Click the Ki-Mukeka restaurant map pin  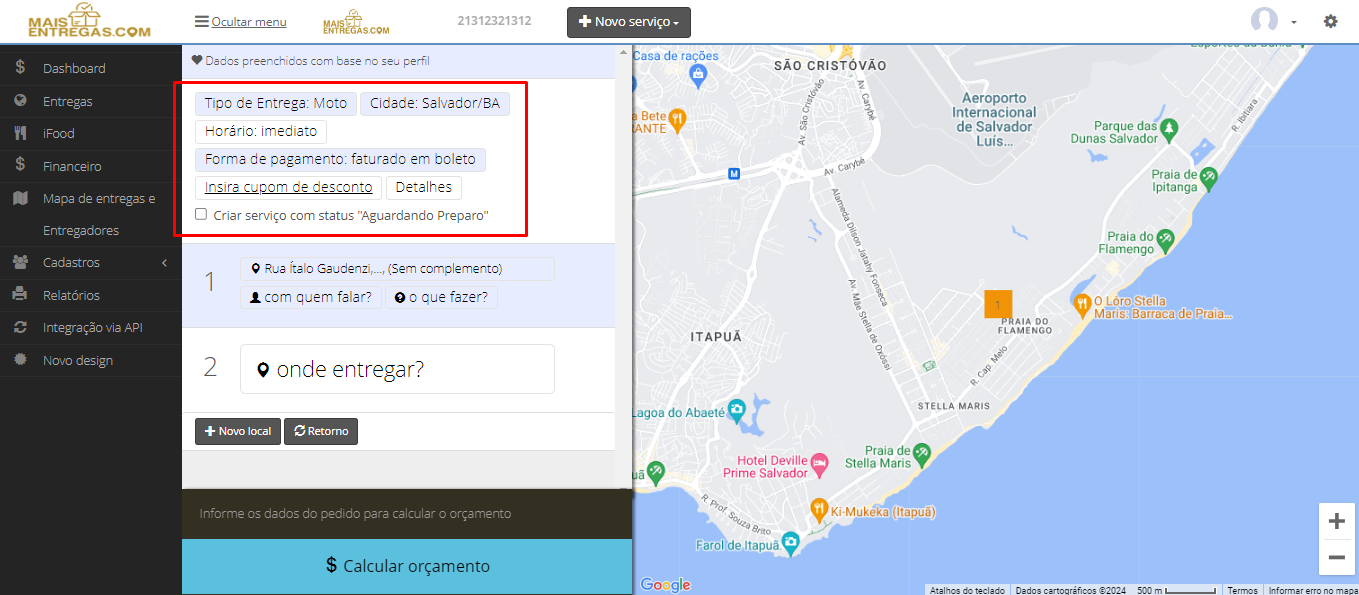(819, 509)
